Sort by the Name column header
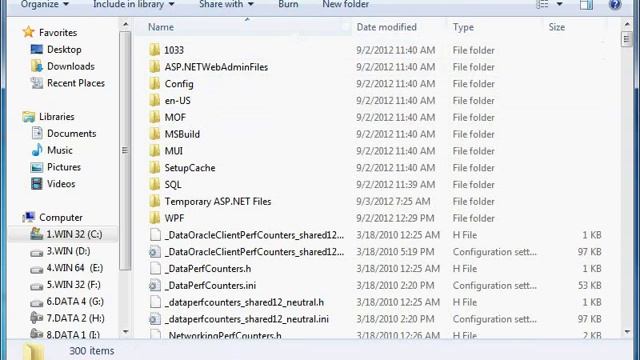 (161, 27)
